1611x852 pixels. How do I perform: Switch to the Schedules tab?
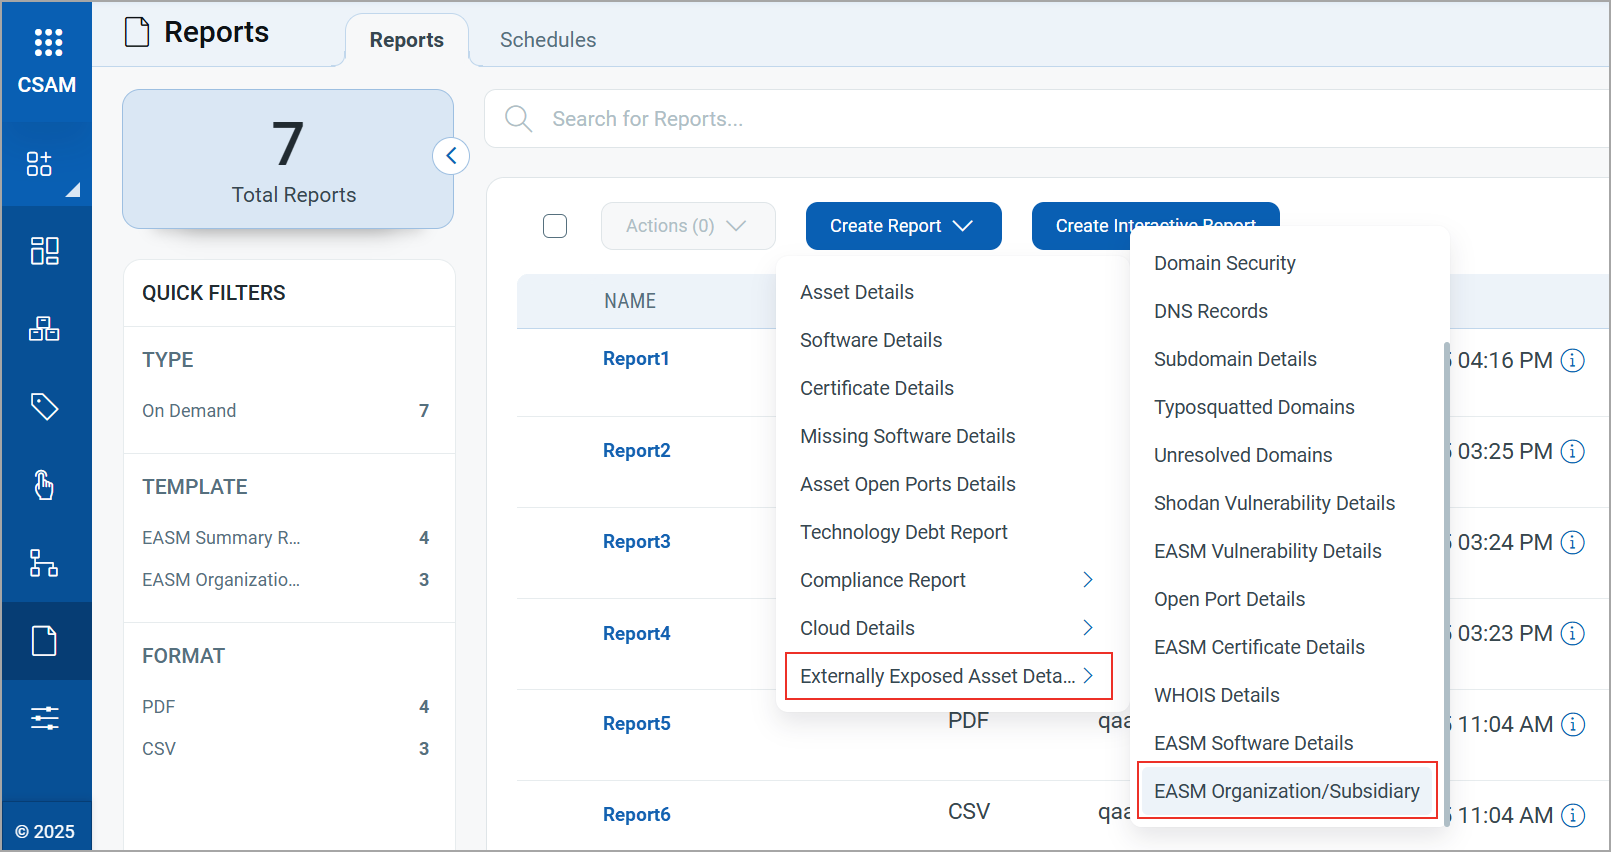tap(547, 40)
